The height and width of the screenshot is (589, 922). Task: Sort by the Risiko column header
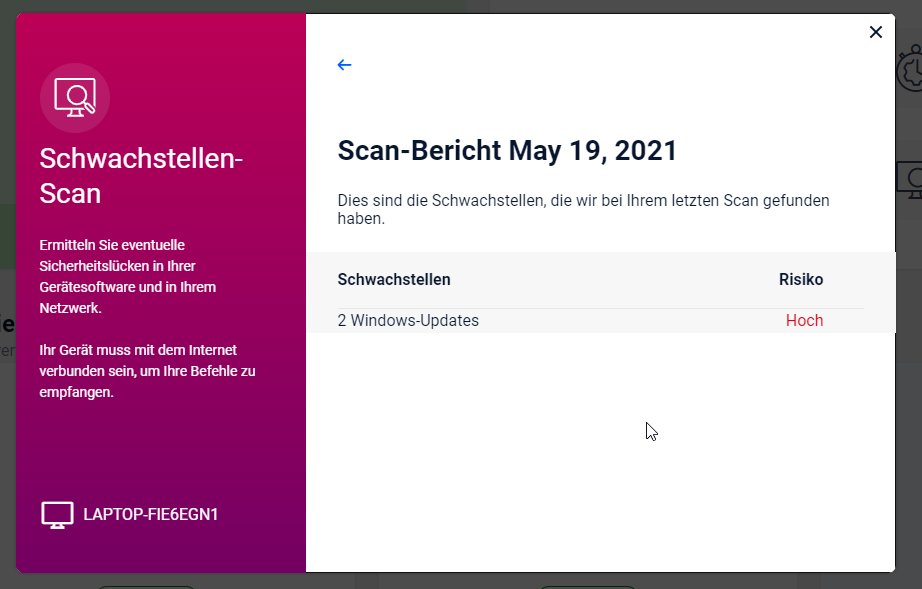pos(801,280)
